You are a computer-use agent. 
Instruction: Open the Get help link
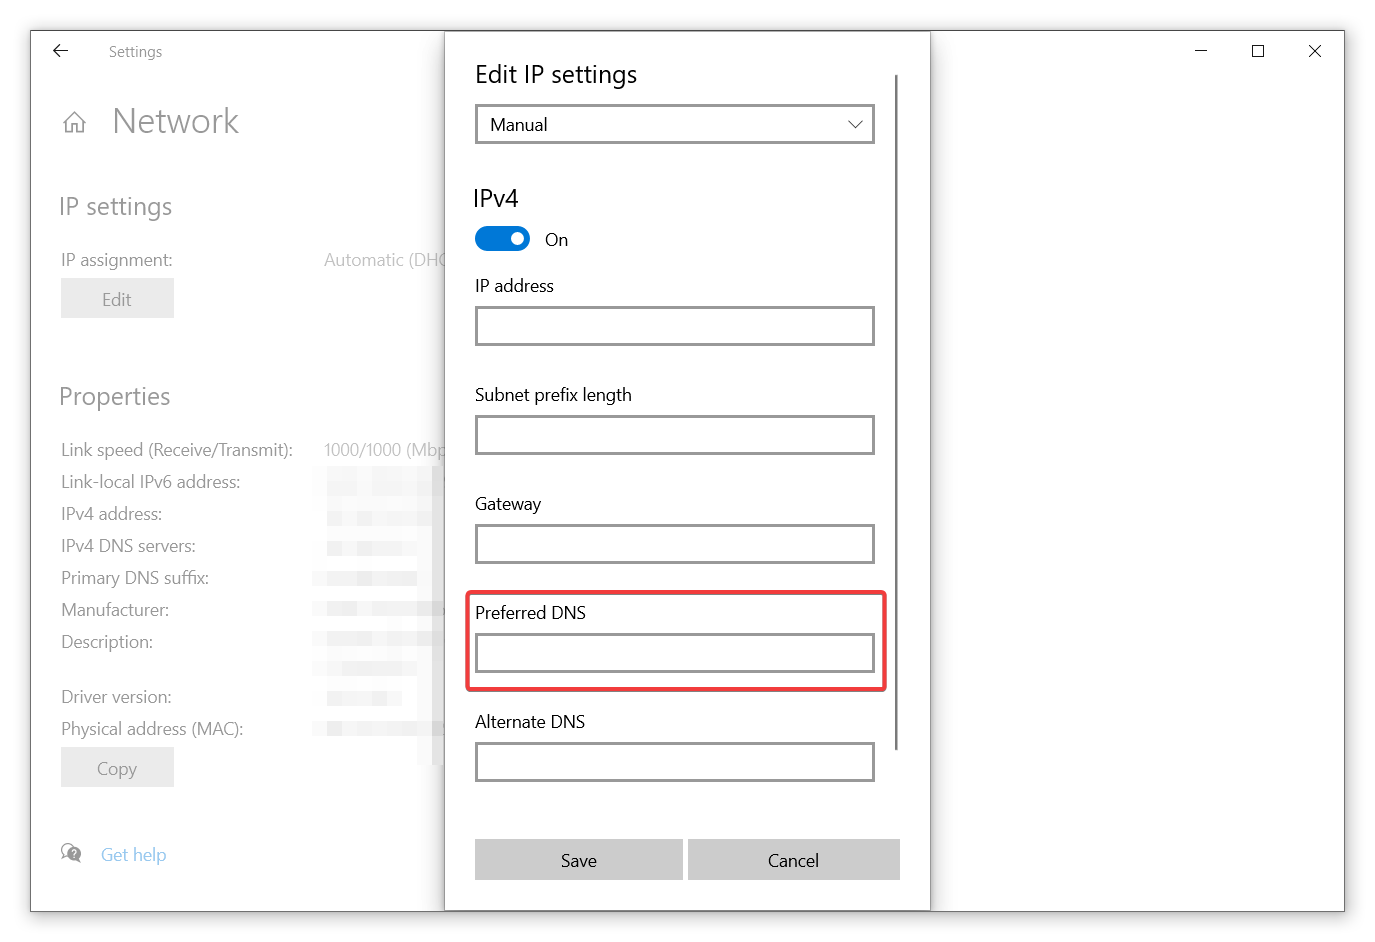(134, 855)
